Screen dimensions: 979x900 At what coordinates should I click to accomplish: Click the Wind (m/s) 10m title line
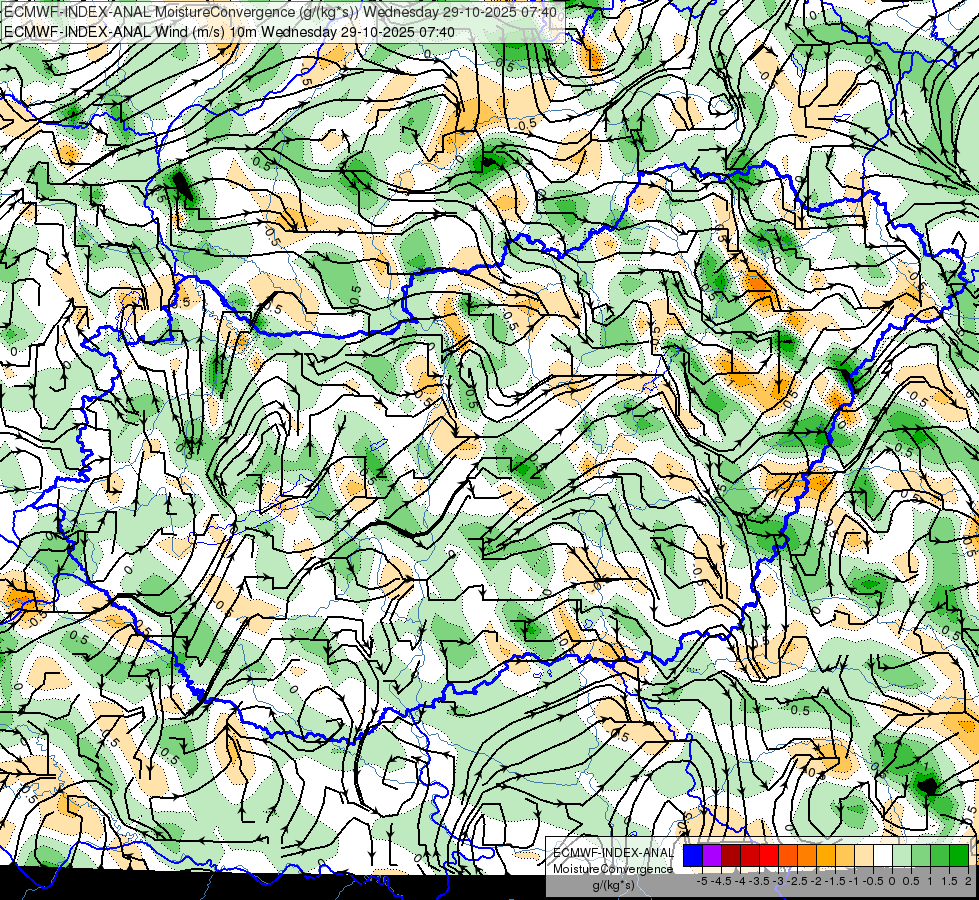click(x=229, y=32)
